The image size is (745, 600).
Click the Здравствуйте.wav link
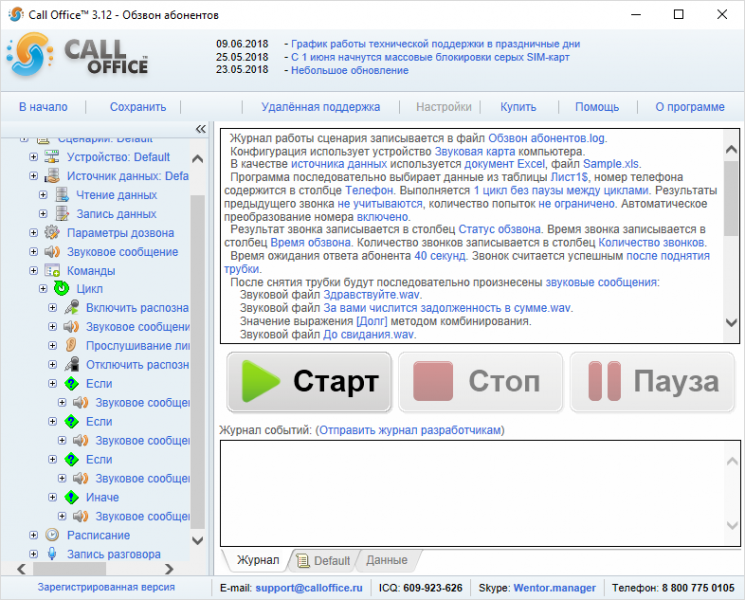372,295
